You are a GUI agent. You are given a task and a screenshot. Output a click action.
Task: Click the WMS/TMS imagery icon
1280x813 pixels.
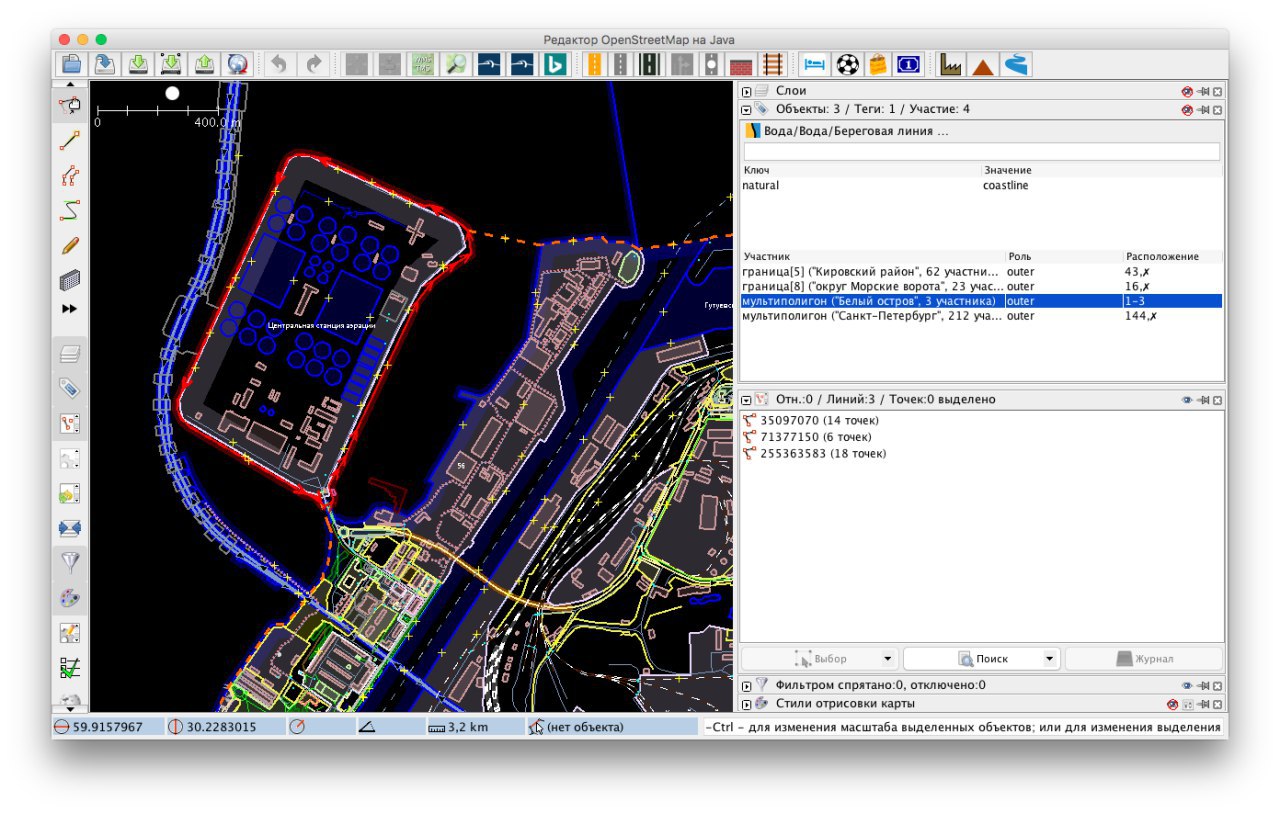[x=424, y=64]
